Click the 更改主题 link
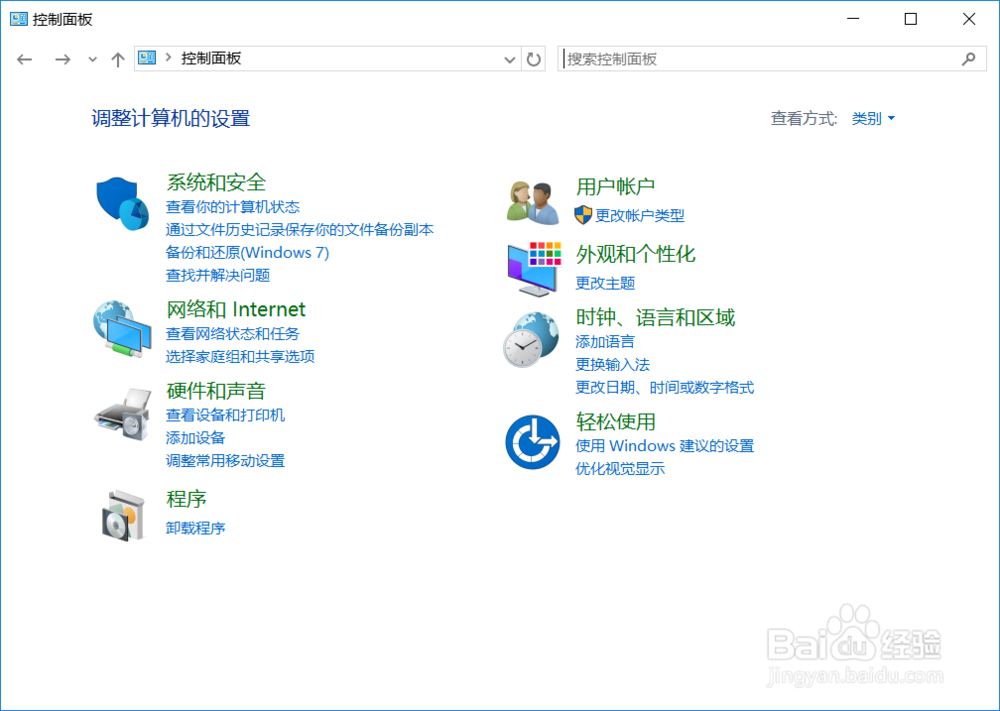Image resolution: width=1000 pixels, height=711 pixels. [x=605, y=283]
